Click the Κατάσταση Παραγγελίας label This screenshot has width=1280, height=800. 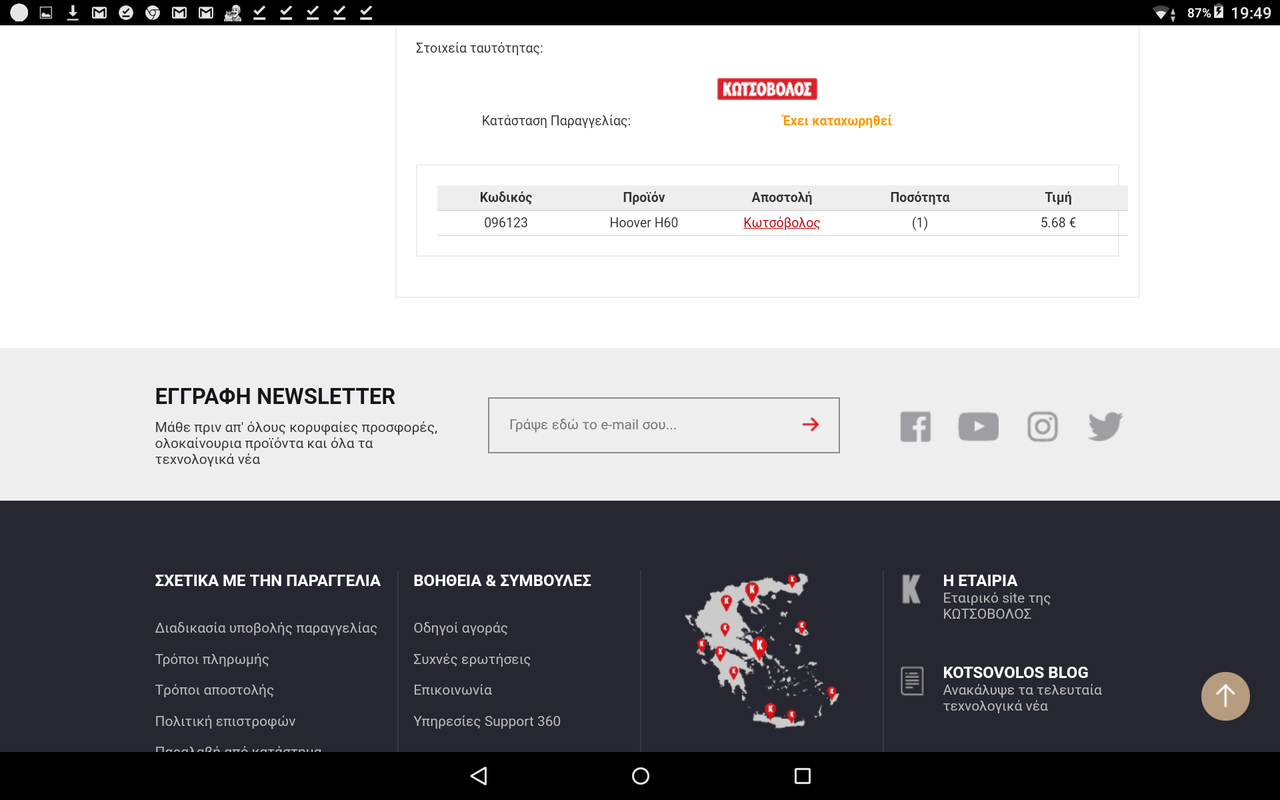pos(556,121)
